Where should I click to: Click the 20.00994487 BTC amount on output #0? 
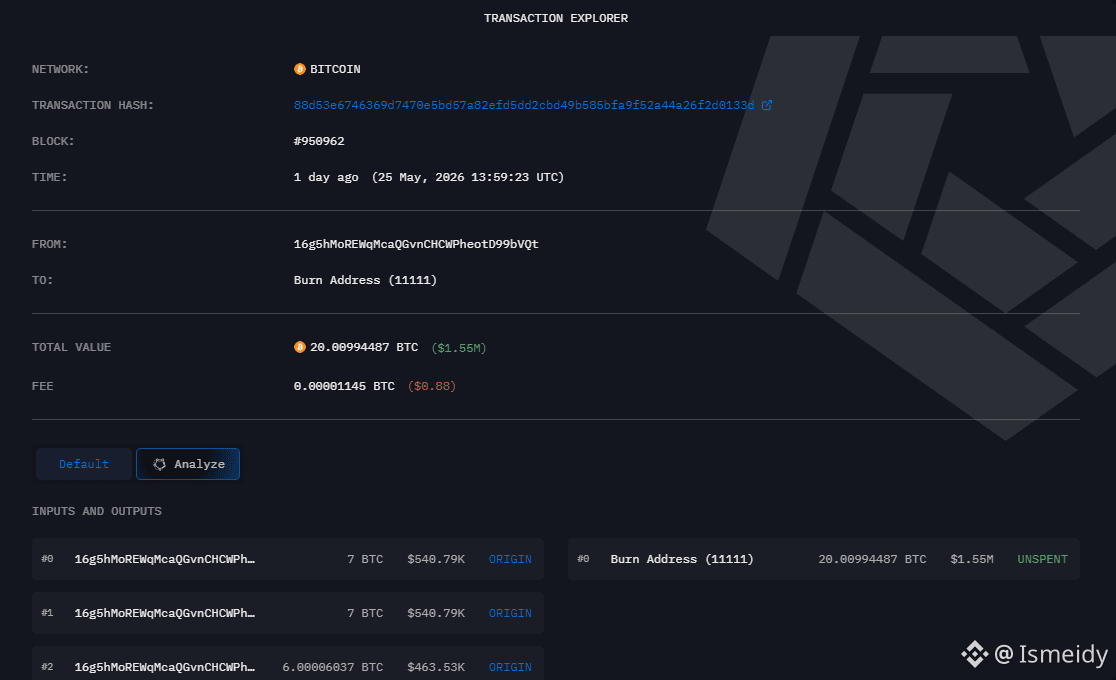click(872, 560)
